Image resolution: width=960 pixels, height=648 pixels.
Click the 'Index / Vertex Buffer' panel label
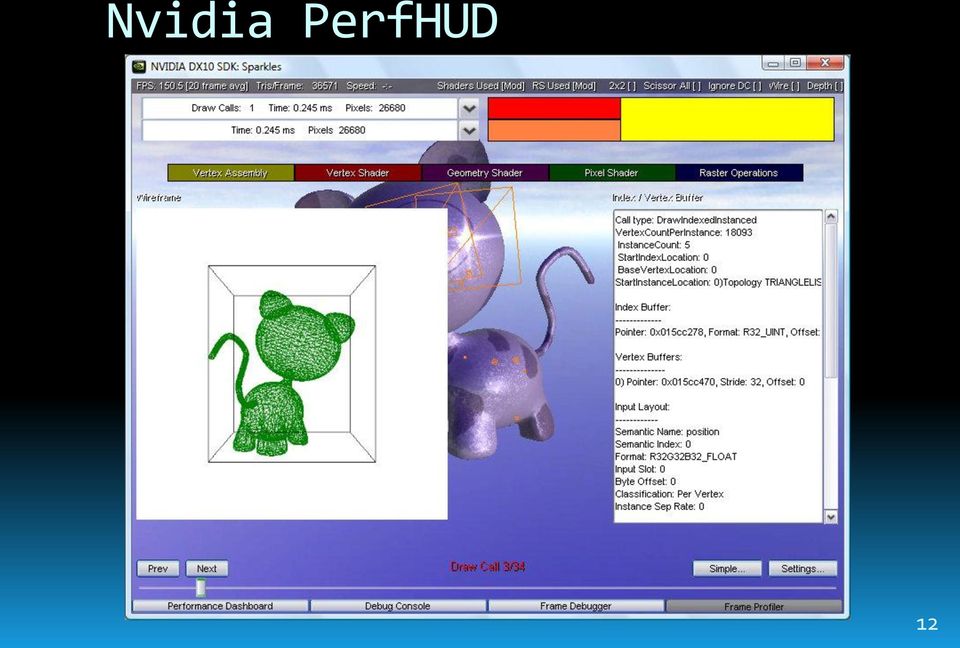(x=658, y=198)
